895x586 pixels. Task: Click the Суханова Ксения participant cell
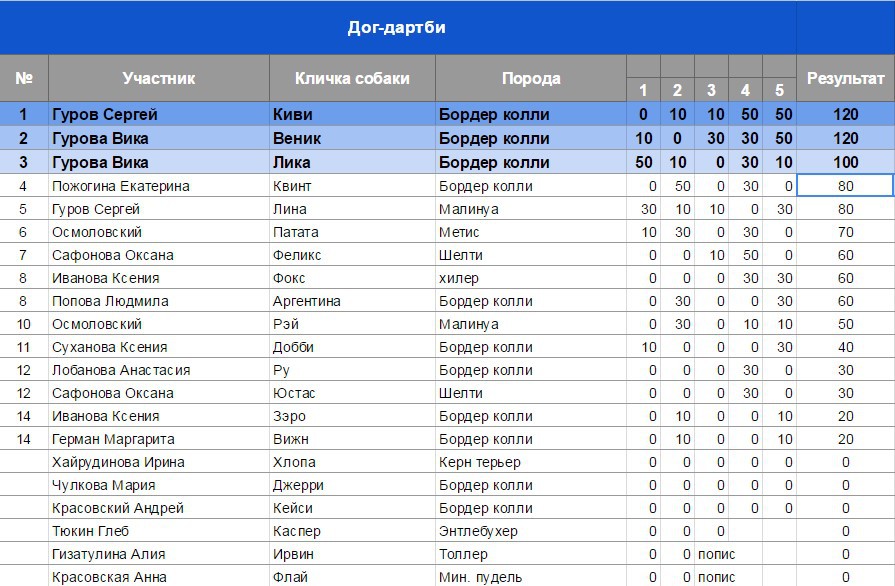tap(159, 347)
